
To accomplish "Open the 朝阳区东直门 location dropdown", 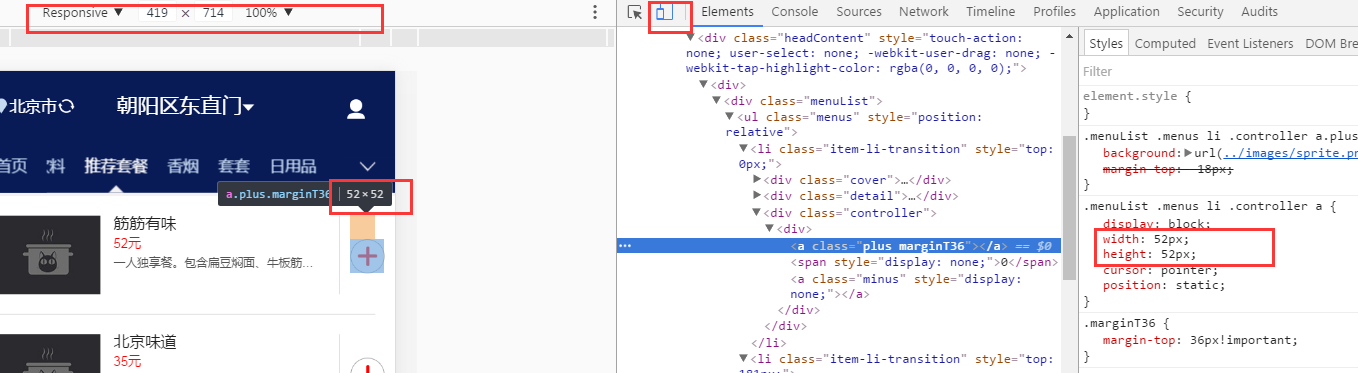I will [185, 106].
